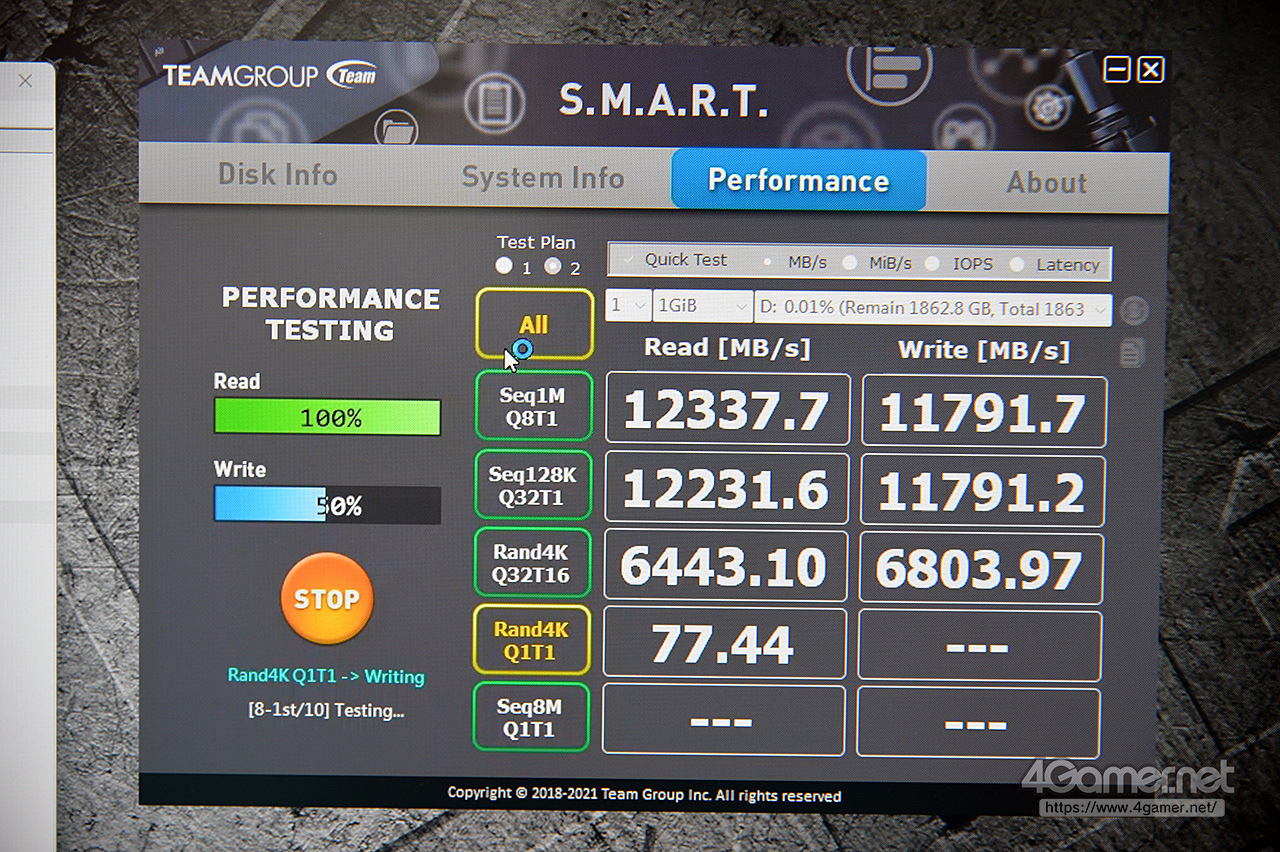This screenshot has height=852, width=1280.
Task: Open the 1GiB test size dropdown
Action: click(x=702, y=307)
